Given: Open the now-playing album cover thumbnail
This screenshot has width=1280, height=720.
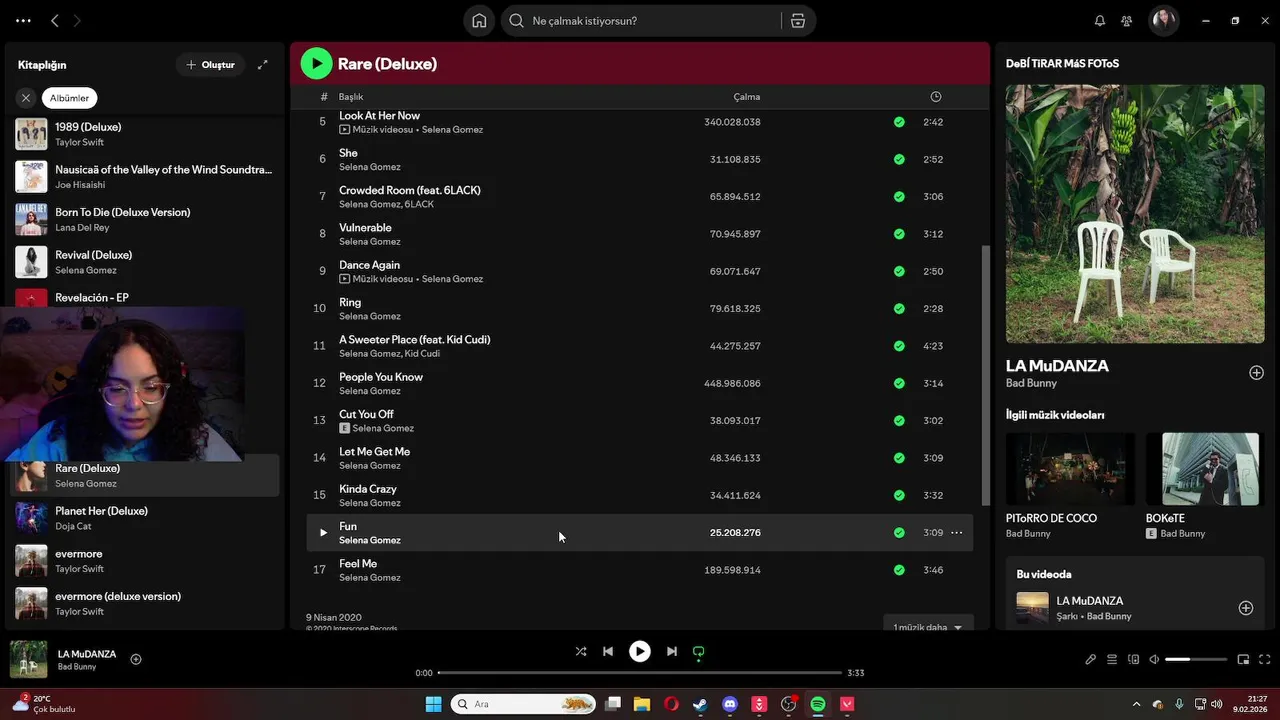Looking at the screenshot, I should (29, 659).
